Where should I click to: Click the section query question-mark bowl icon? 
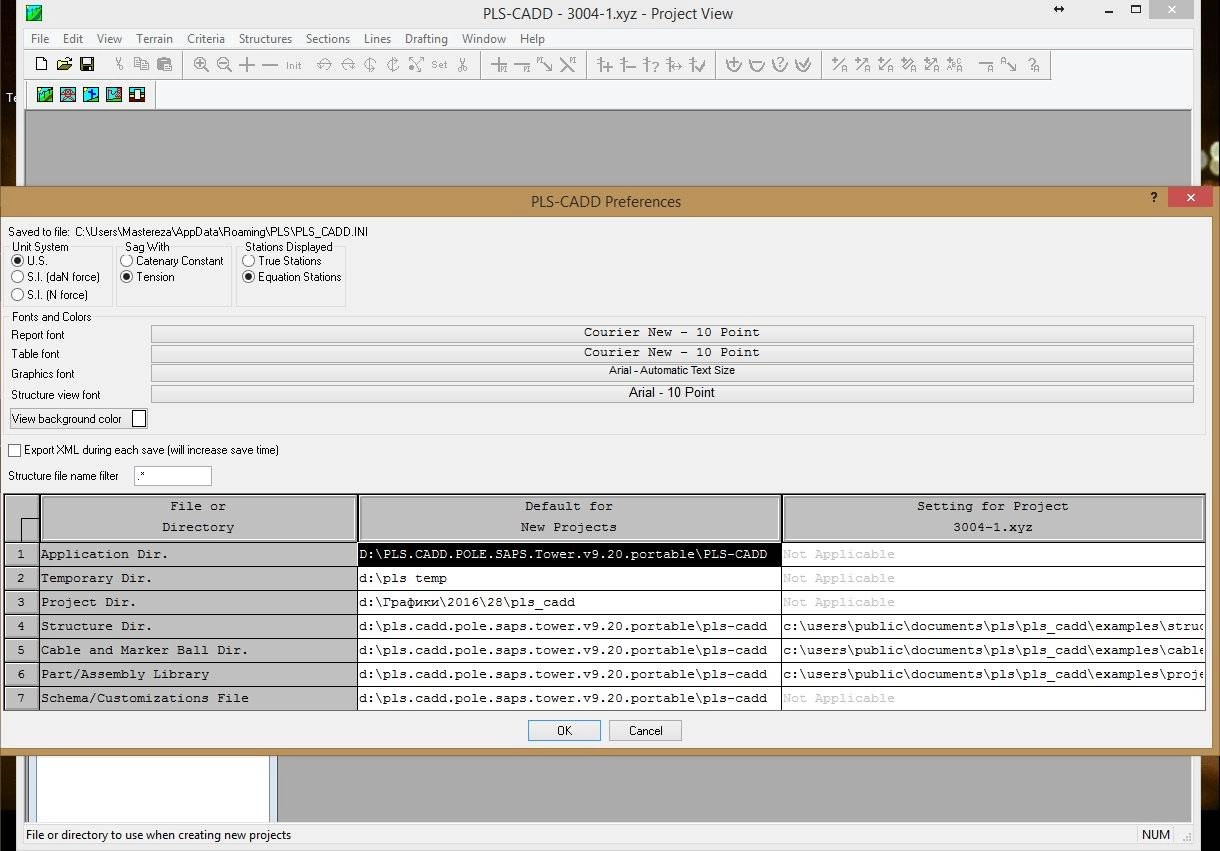pos(780,65)
